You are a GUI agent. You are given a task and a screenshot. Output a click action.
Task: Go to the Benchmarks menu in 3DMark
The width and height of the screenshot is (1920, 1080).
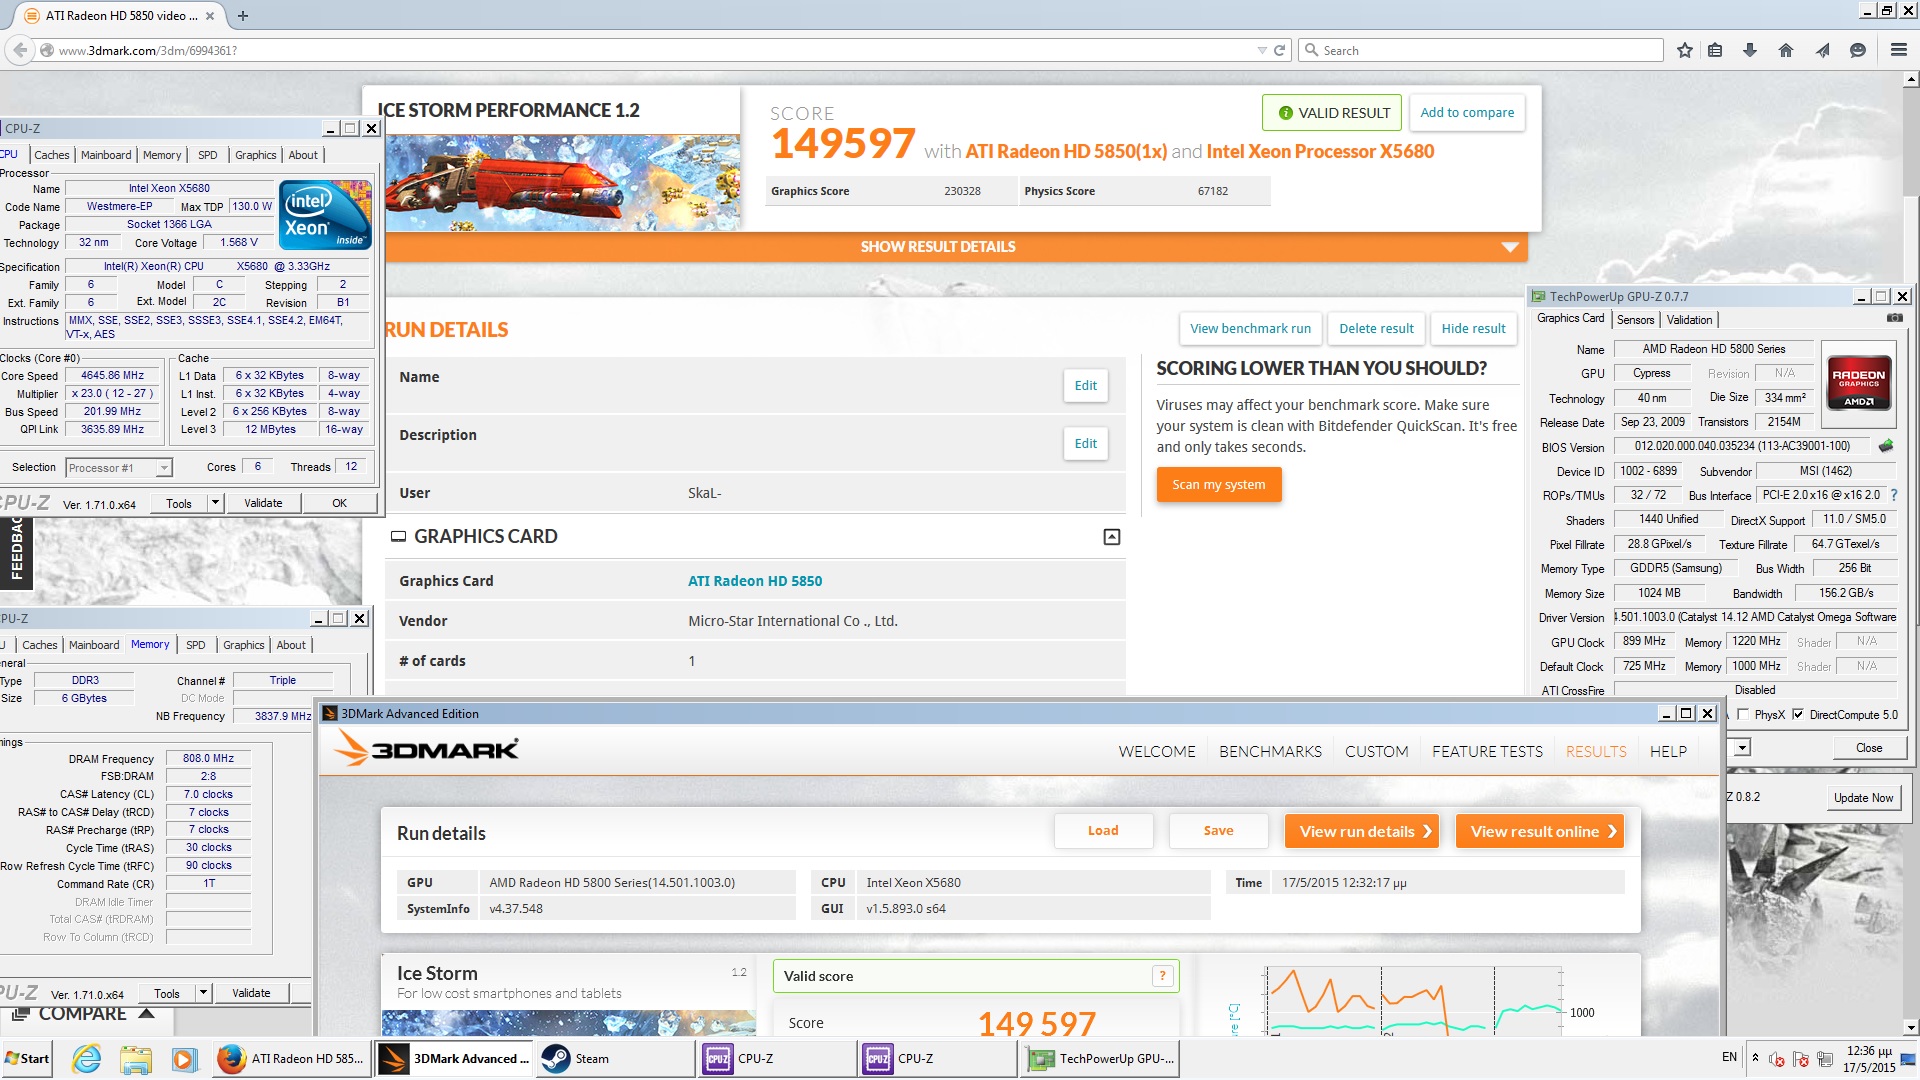tap(1270, 752)
